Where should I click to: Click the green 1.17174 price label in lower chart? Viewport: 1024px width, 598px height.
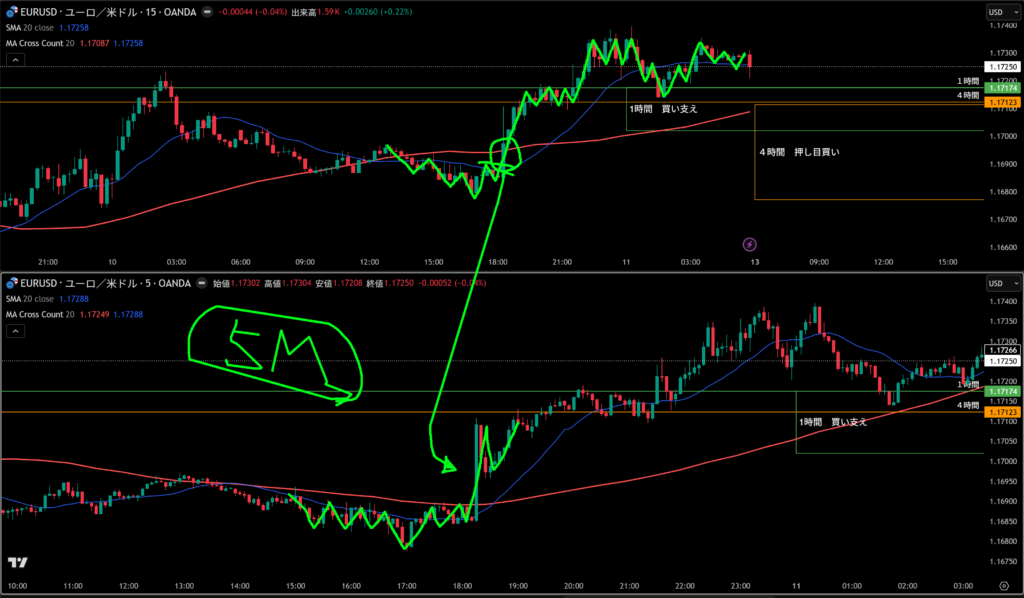coord(1001,391)
